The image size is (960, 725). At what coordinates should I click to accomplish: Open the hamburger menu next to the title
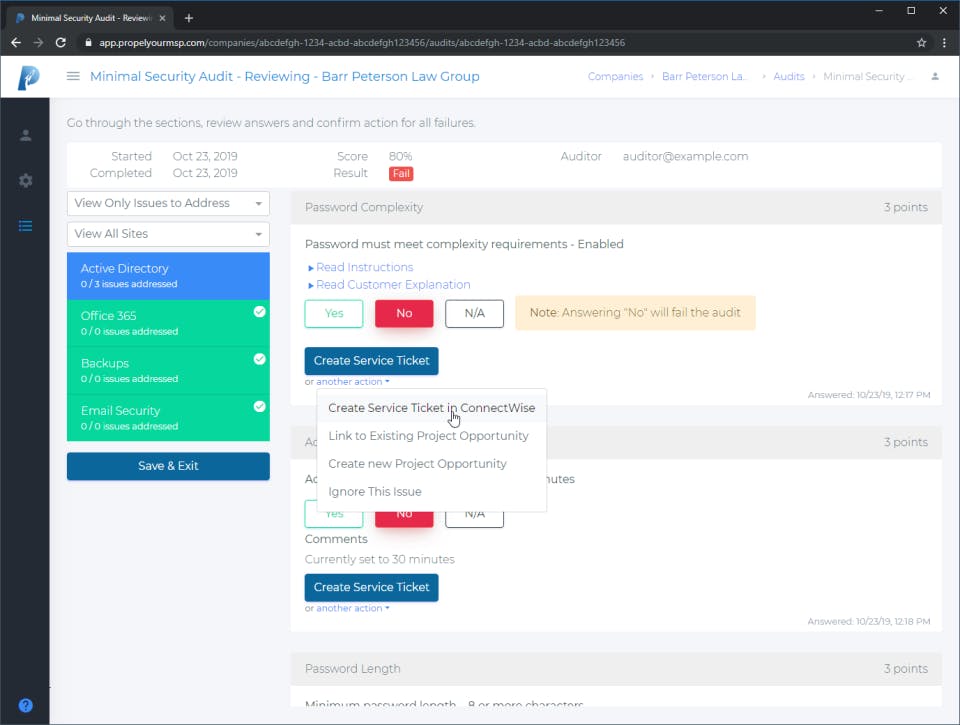[x=73, y=76]
